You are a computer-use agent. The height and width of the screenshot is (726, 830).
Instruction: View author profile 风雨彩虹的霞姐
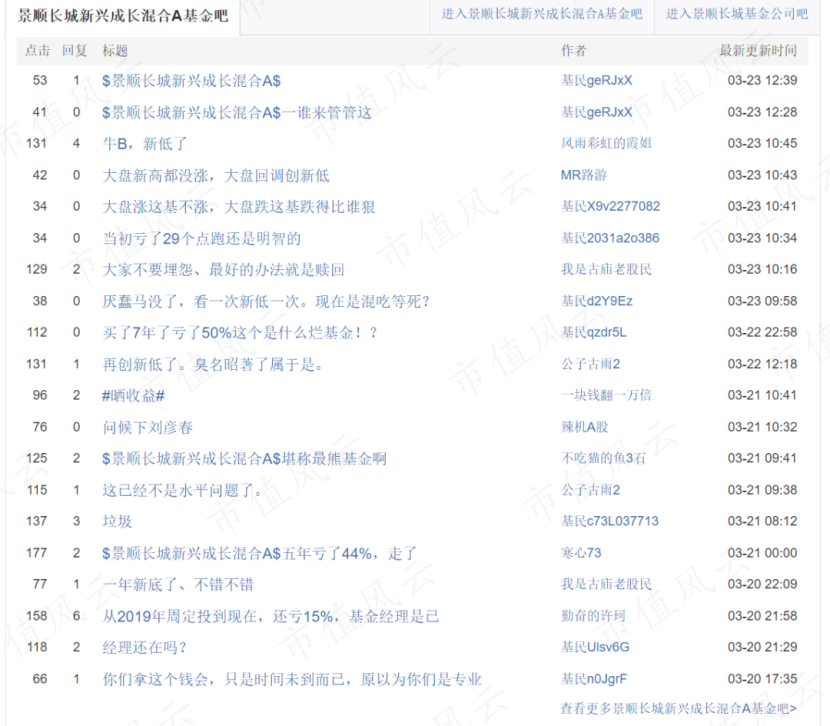point(606,144)
